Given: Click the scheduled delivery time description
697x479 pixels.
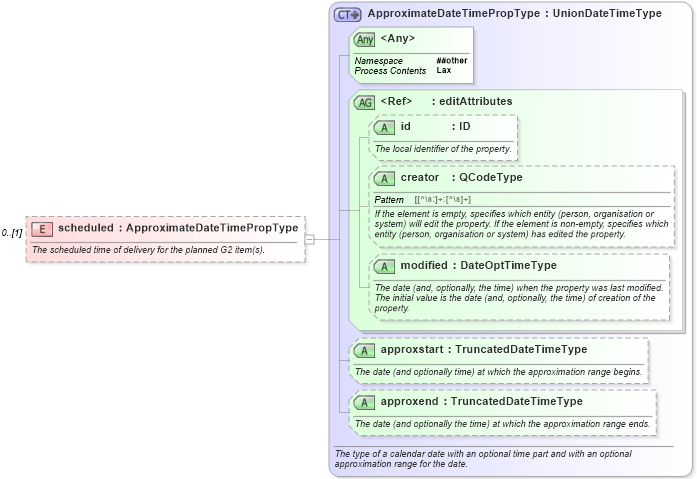Looking at the screenshot, I should [x=148, y=250].
